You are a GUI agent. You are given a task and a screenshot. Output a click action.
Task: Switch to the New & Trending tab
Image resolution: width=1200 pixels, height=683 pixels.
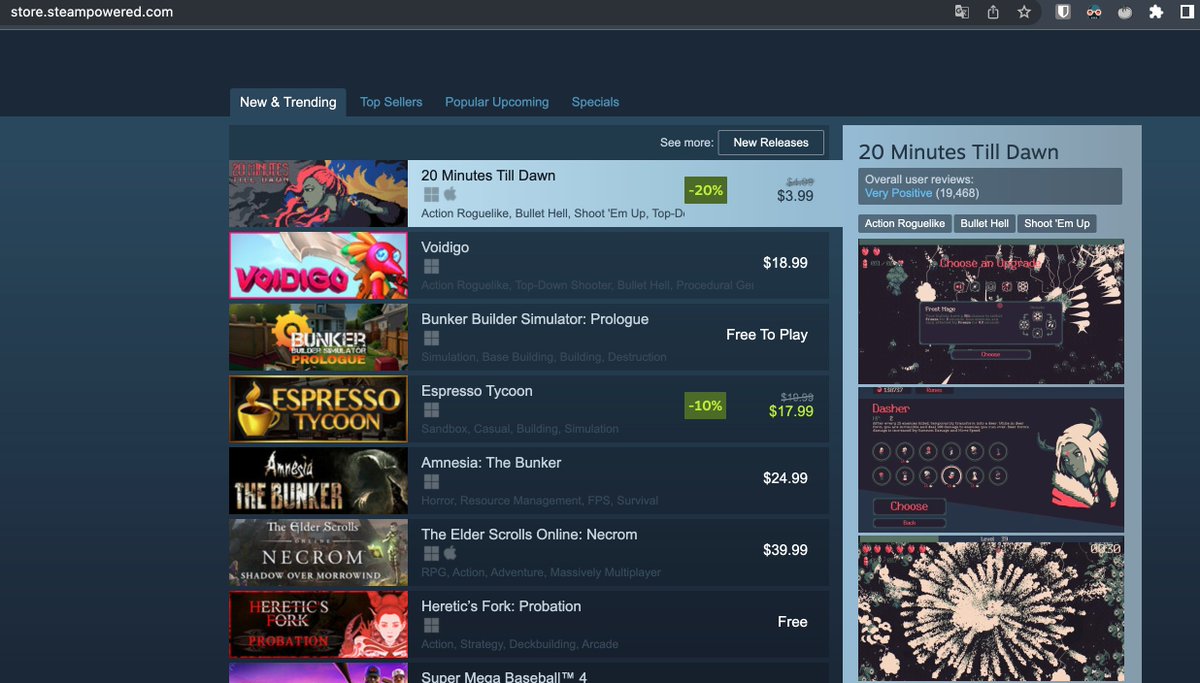(x=288, y=102)
